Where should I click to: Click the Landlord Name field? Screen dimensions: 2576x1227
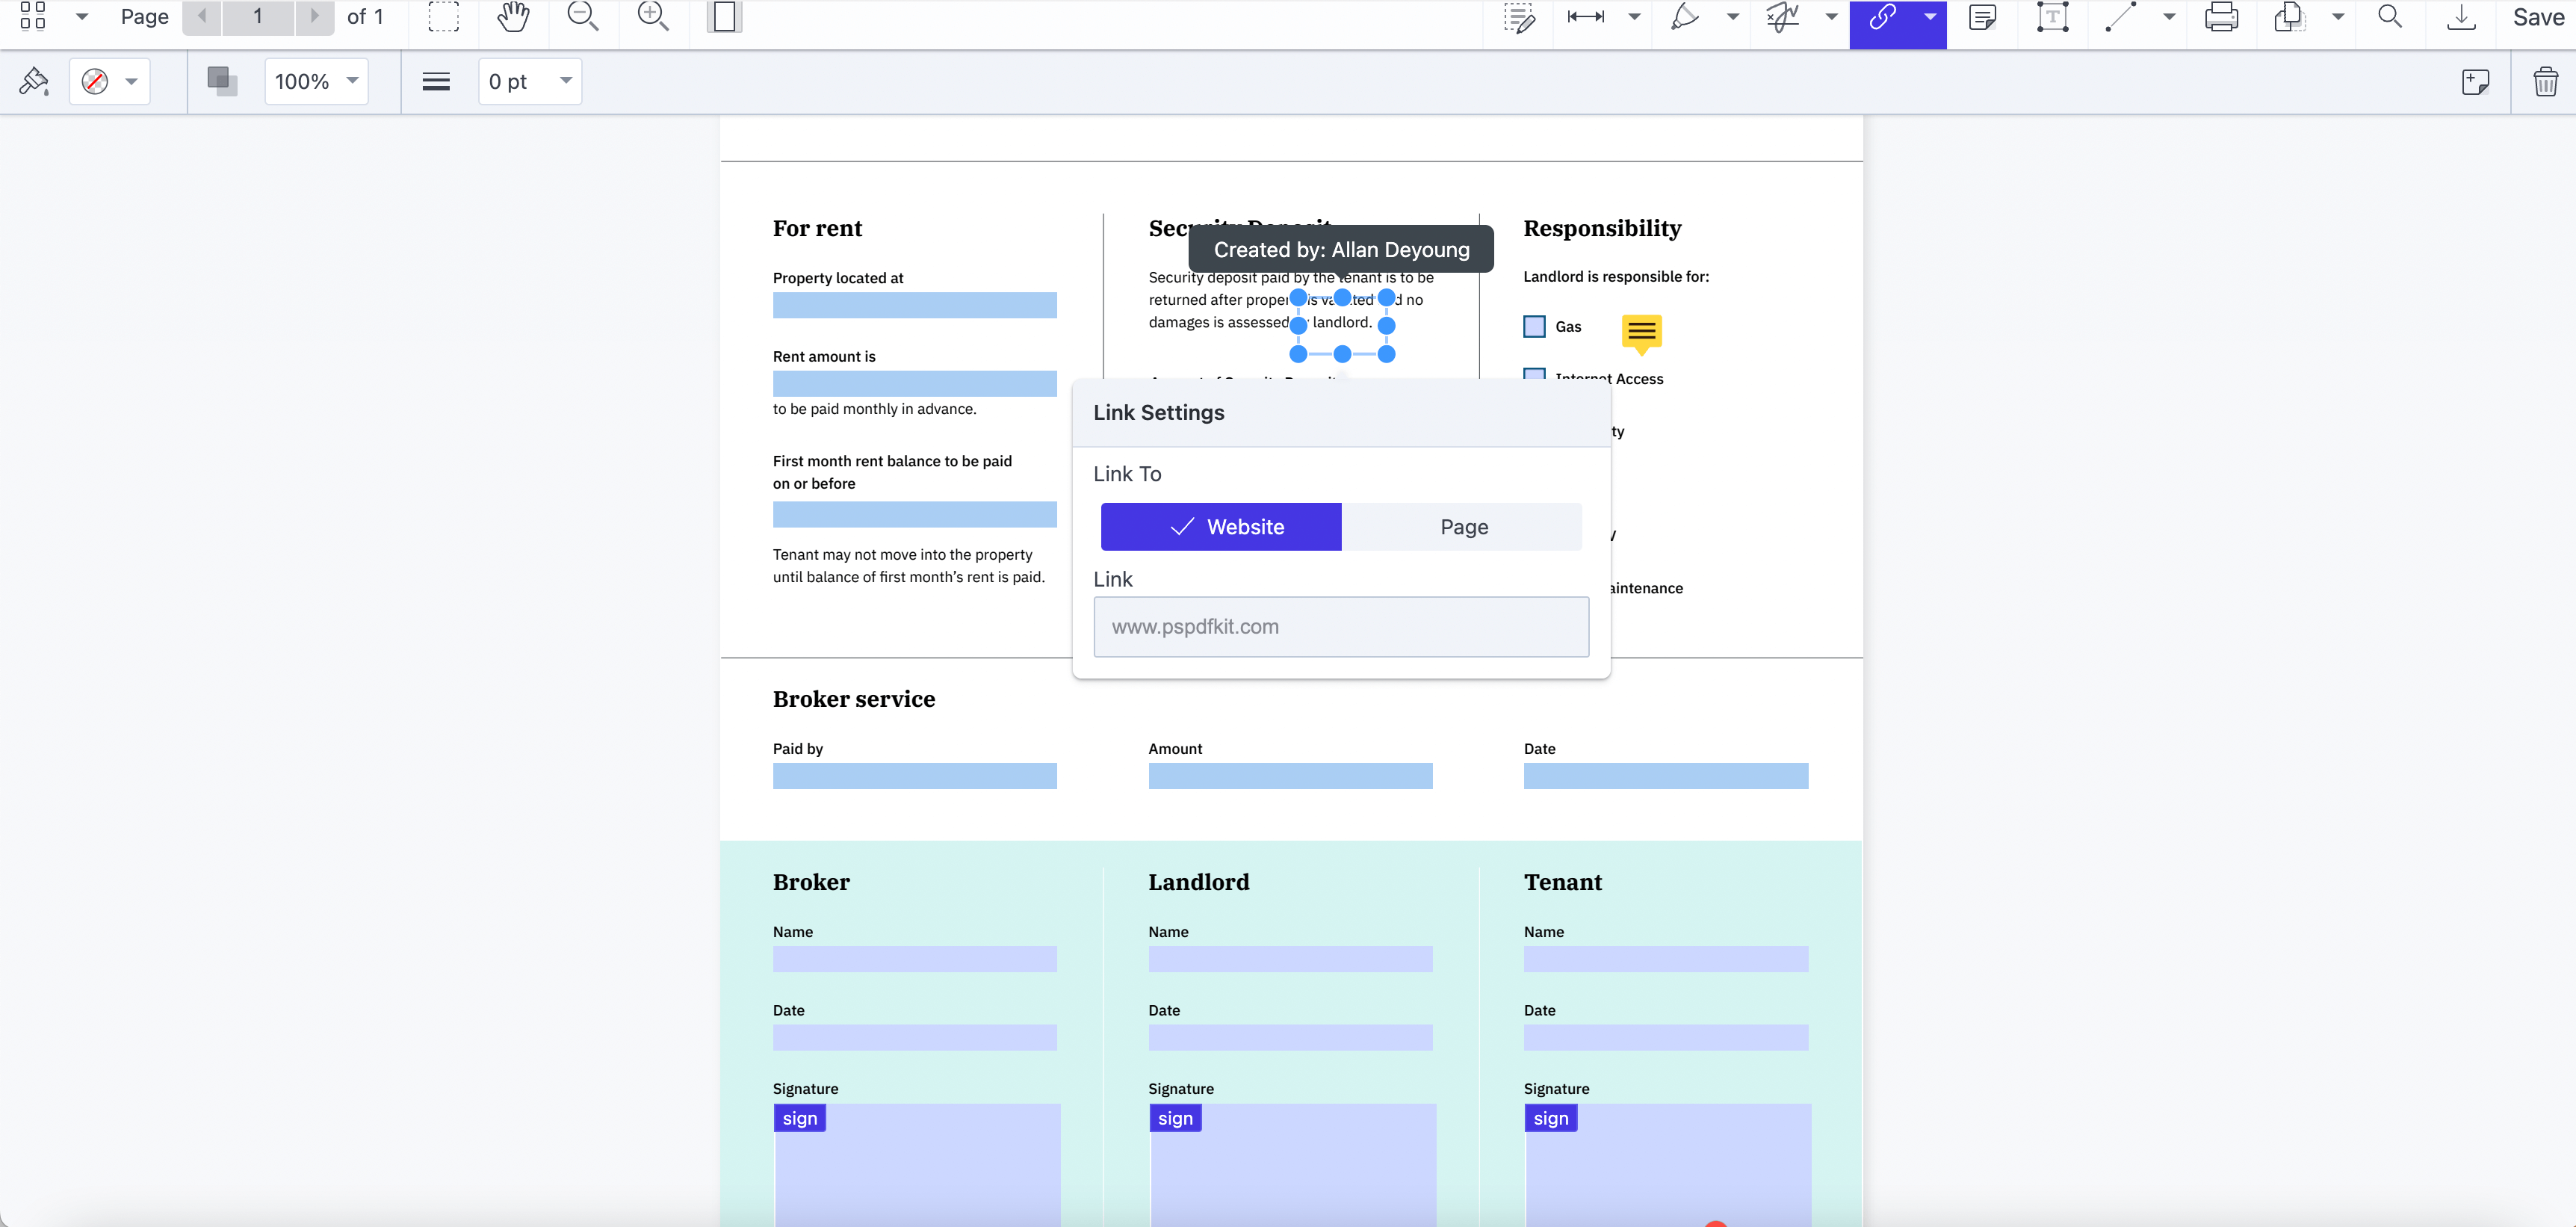point(1290,959)
